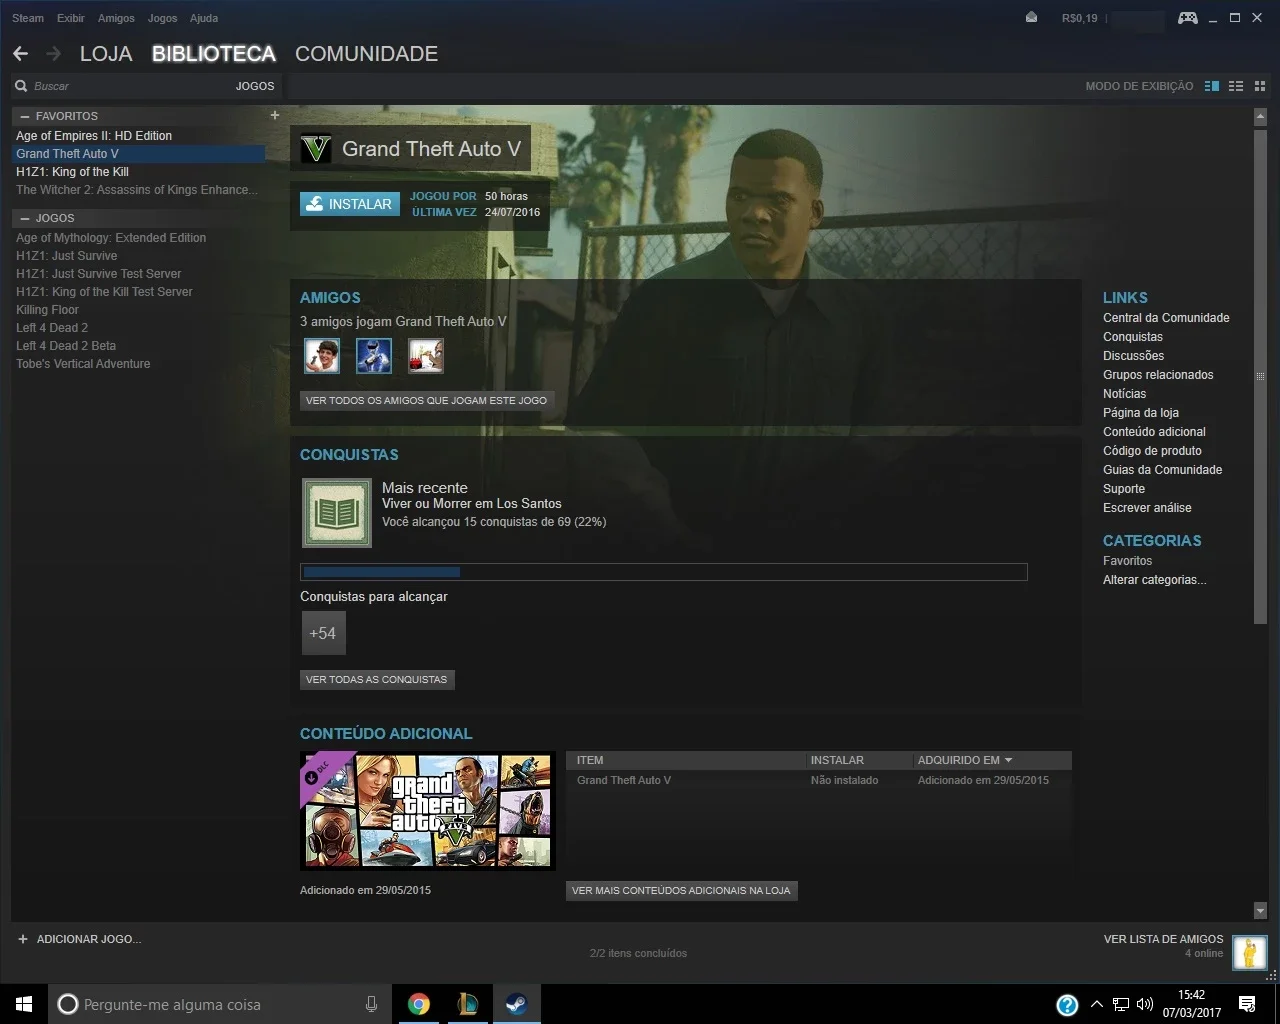Image resolution: width=1280 pixels, height=1024 pixels.
Task: Open the Jogos filter dropdown
Action: coord(255,86)
